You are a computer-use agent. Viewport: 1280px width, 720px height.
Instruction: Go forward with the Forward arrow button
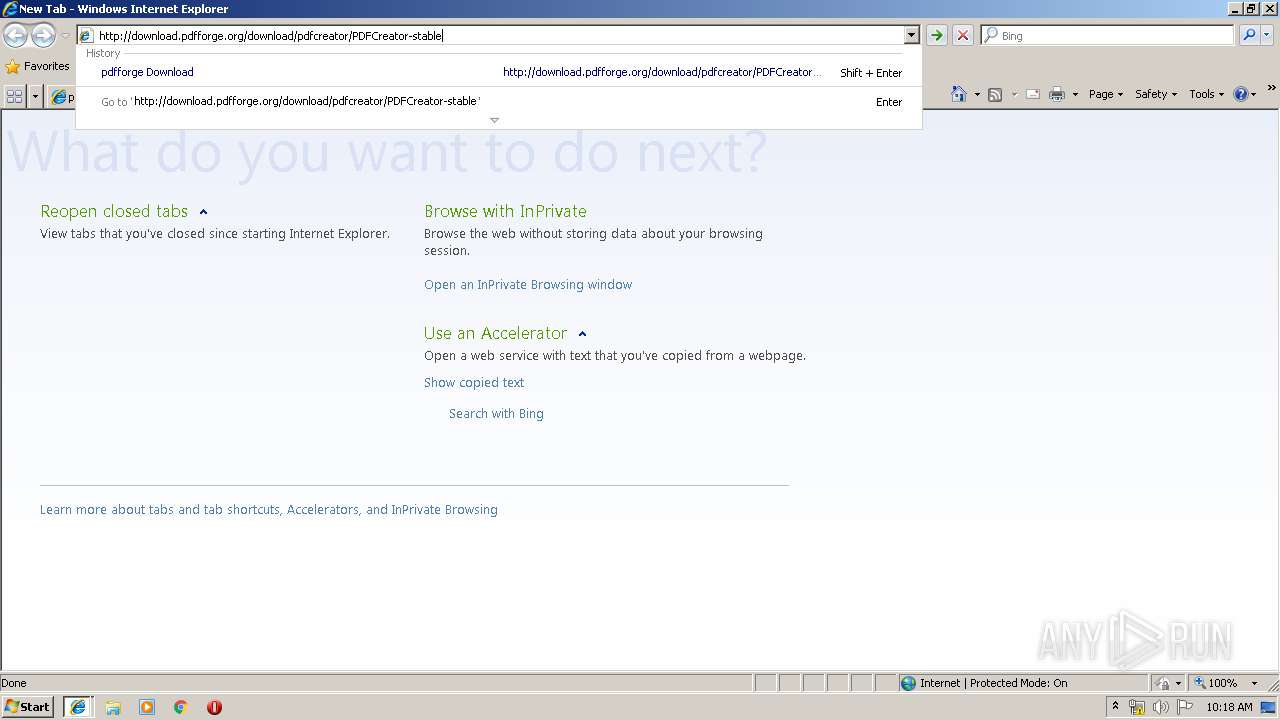click(x=43, y=36)
